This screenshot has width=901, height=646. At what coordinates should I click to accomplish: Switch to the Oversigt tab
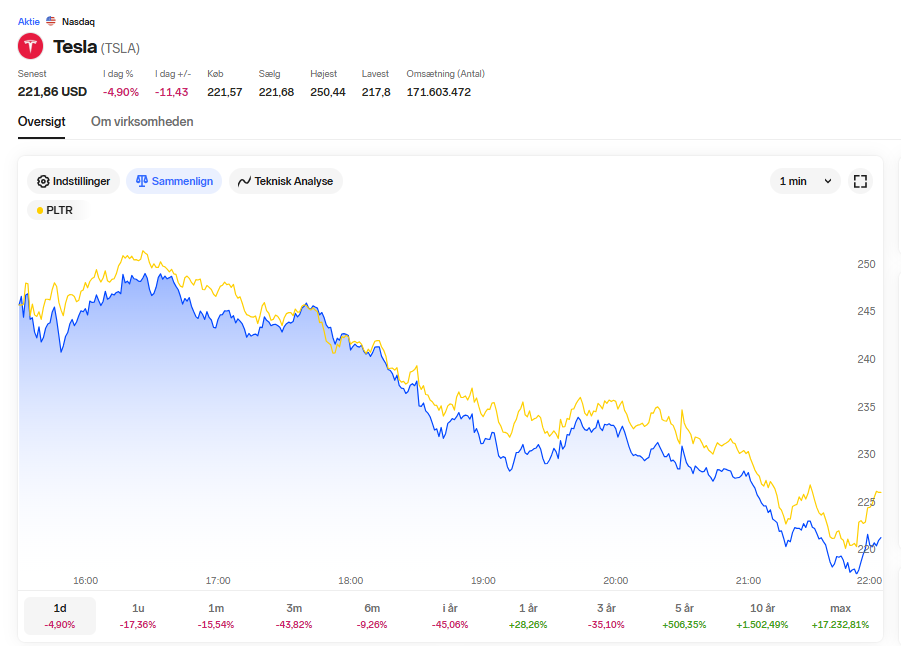(x=41, y=122)
